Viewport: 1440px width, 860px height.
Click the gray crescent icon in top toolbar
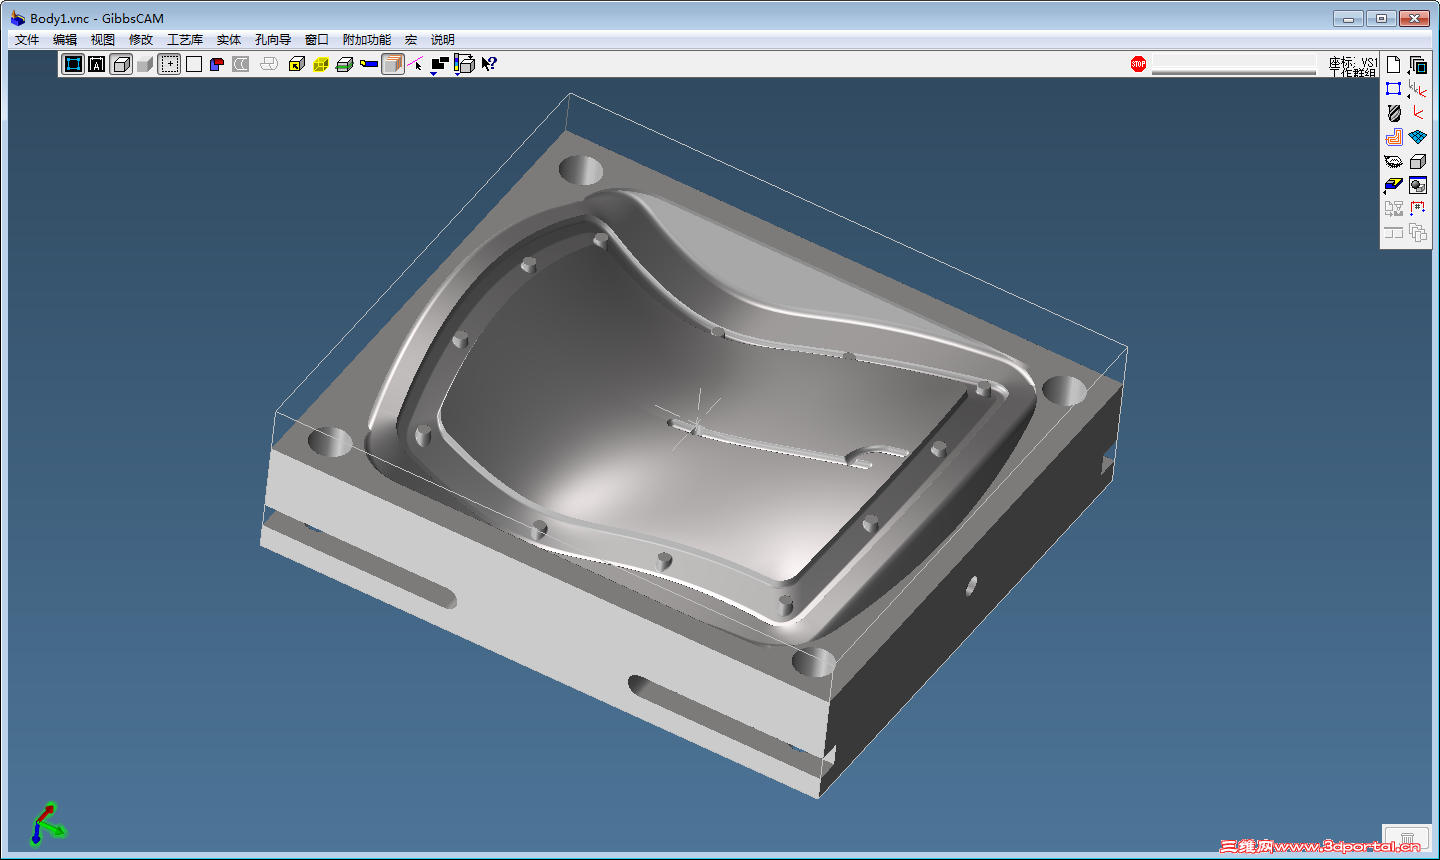[x=241, y=64]
